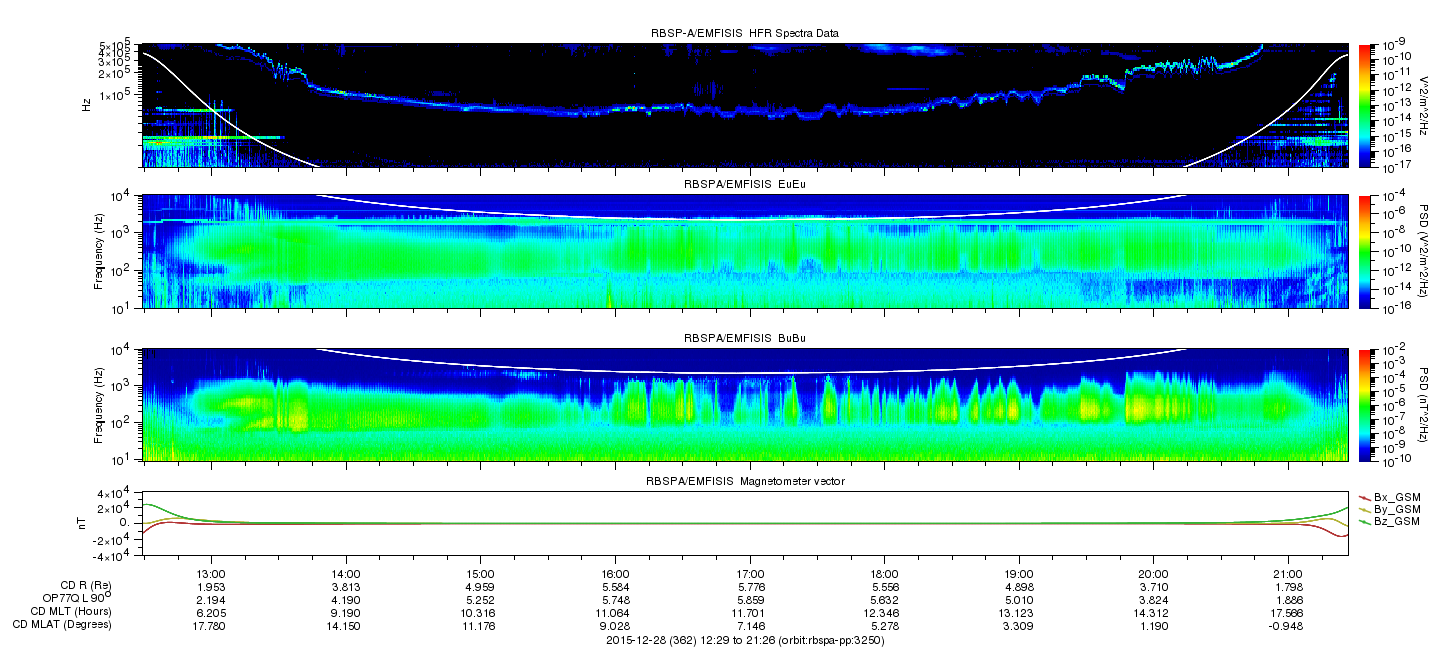Screen dimensions: 1447x658
Task: Click the CD MLT (Hours) row label
Action: (x=71, y=611)
